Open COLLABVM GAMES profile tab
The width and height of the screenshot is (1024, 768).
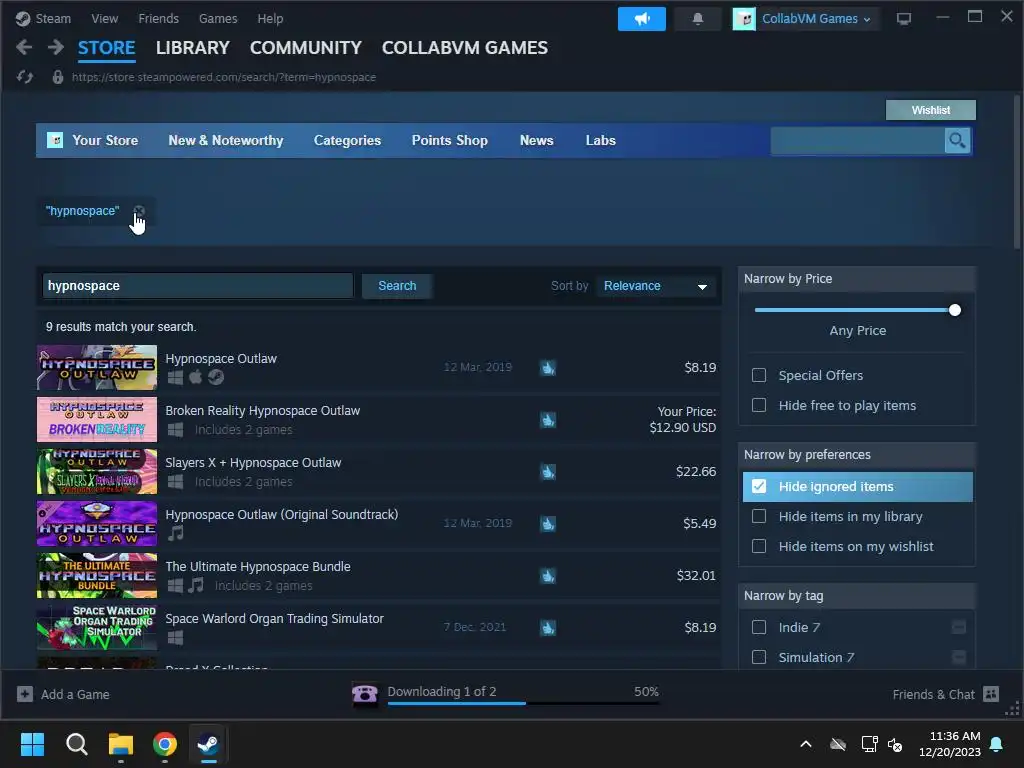[x=465, y=48]
